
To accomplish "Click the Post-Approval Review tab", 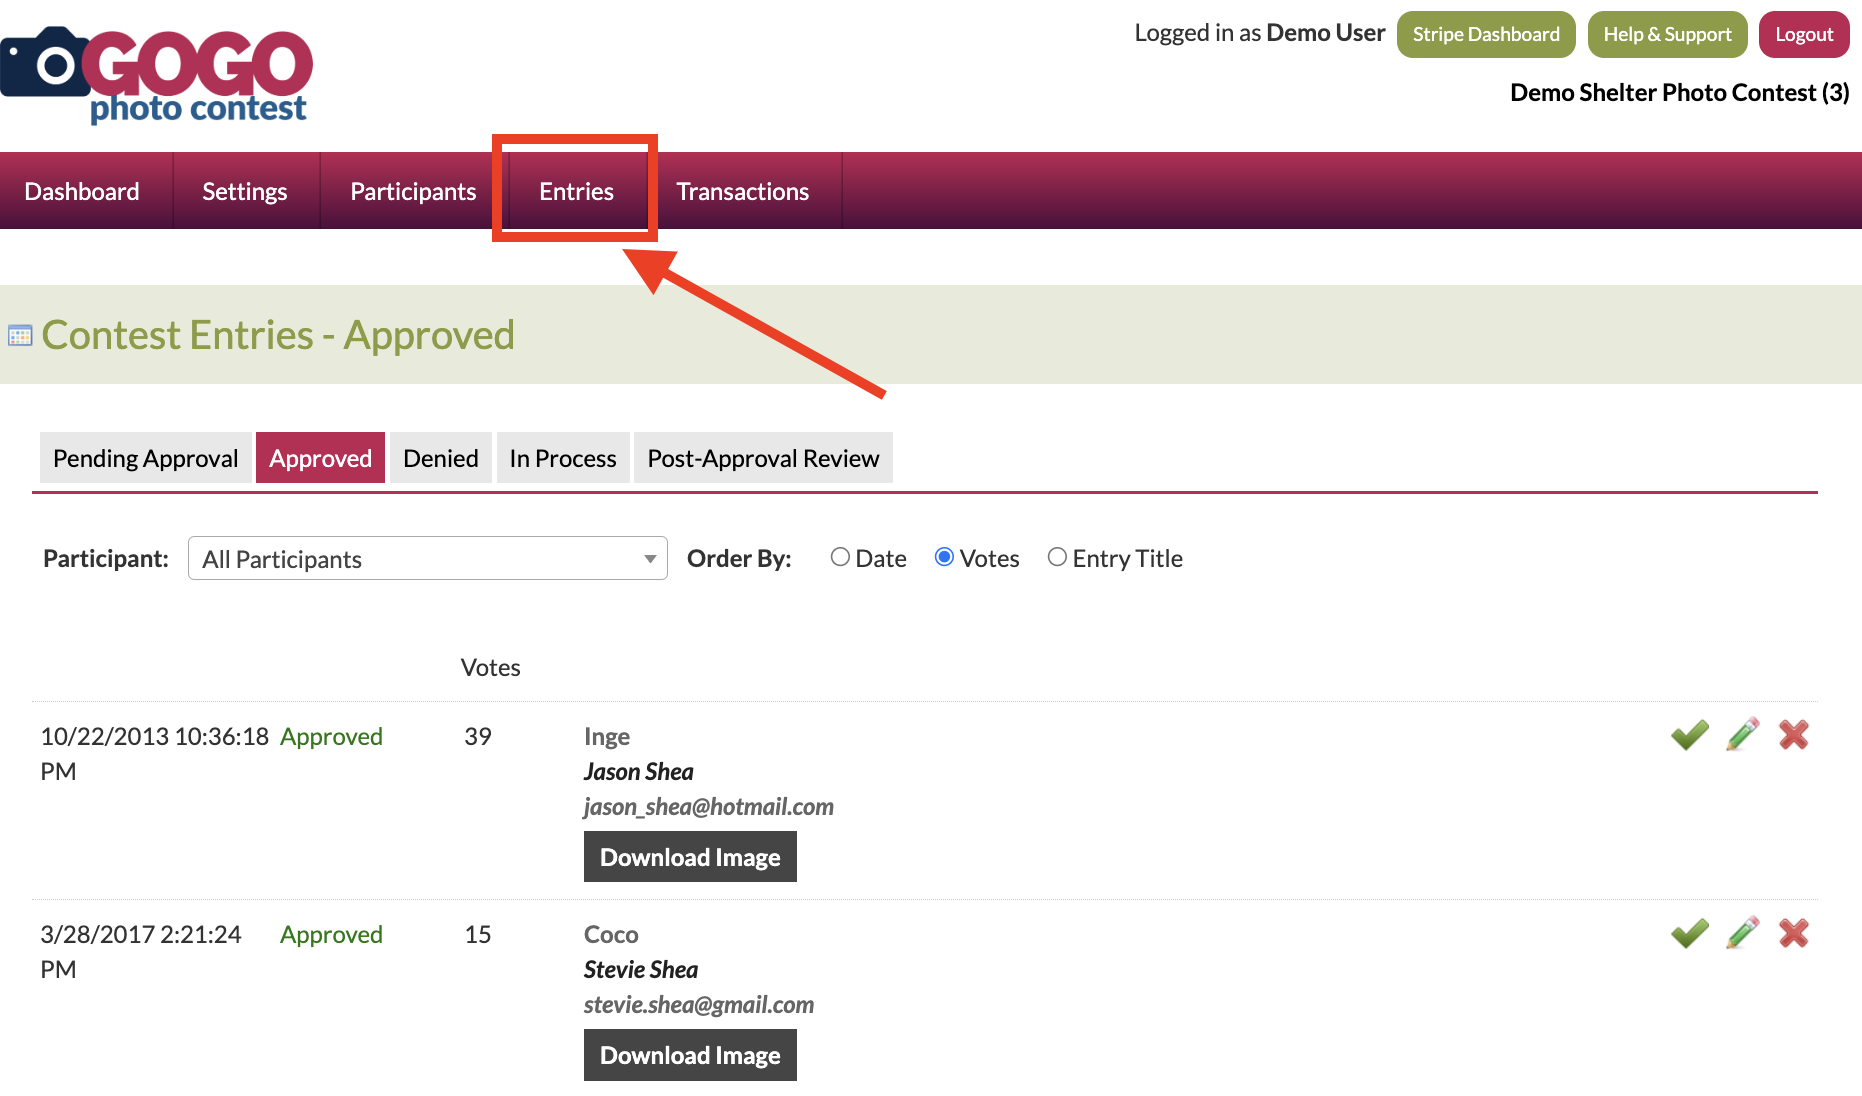I will click(763, 459).
